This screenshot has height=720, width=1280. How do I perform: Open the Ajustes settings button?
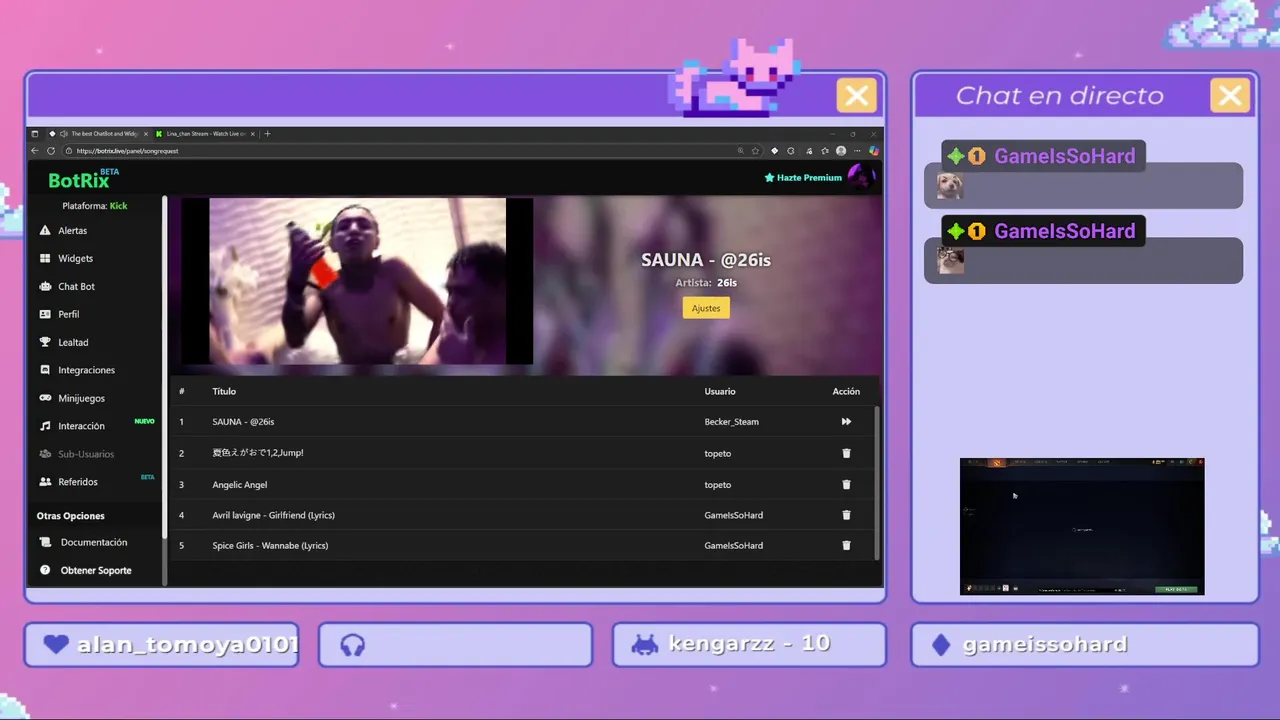[706, 308]
